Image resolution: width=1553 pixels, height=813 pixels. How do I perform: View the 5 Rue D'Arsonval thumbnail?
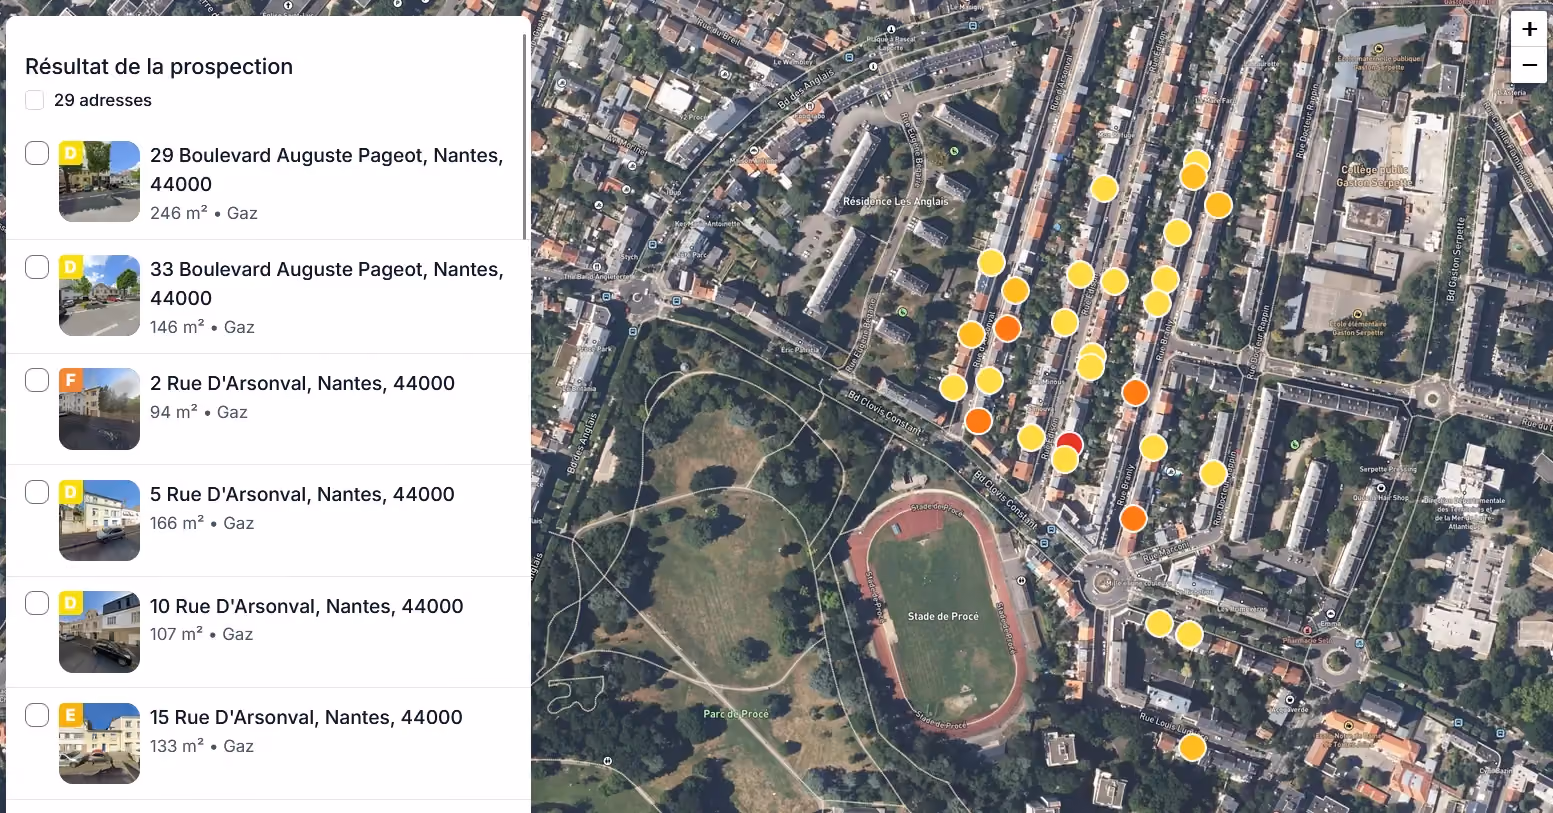[x=99, y=520]
